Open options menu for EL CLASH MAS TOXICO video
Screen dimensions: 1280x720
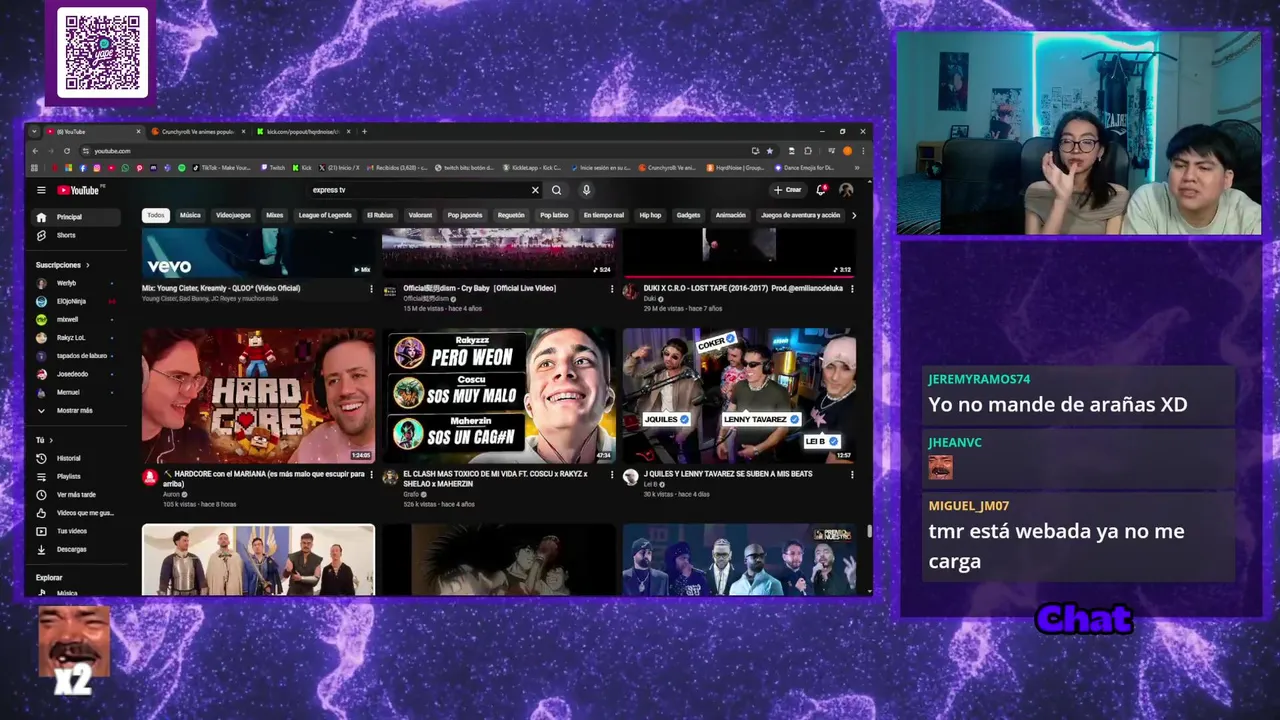click(x=612, y=475)
